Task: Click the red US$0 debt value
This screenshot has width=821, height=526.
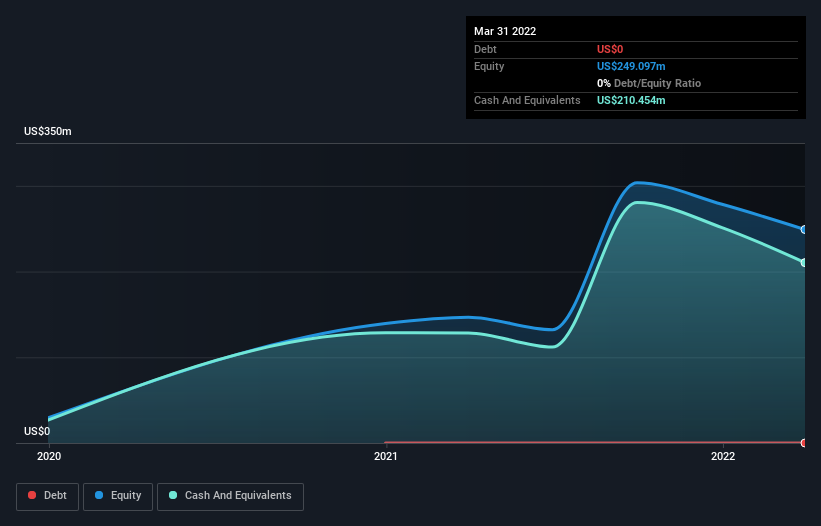Action: (x=610, y=49)
